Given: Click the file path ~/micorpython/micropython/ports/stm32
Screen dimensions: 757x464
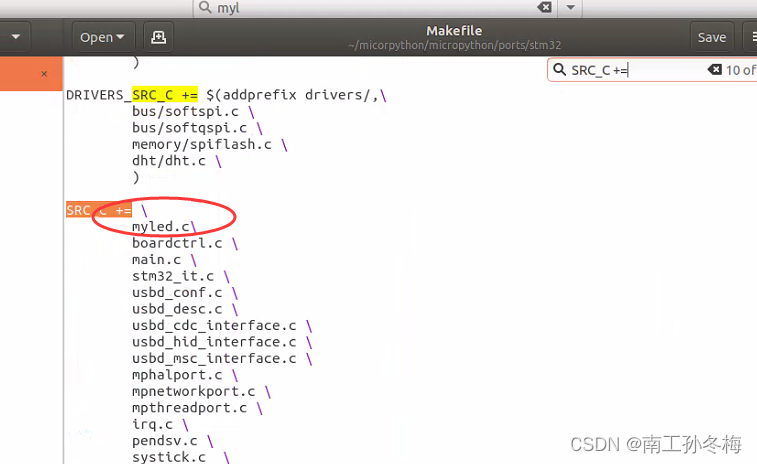Looking at the screenshot, I should pyautogui.click(x=454, y=45).
